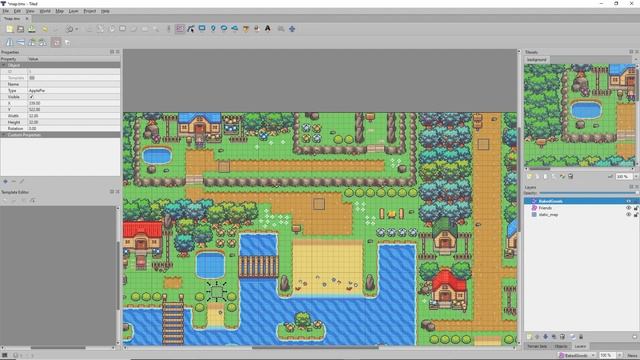
Task: Select the static_map layer
Action: coord(582,214)
